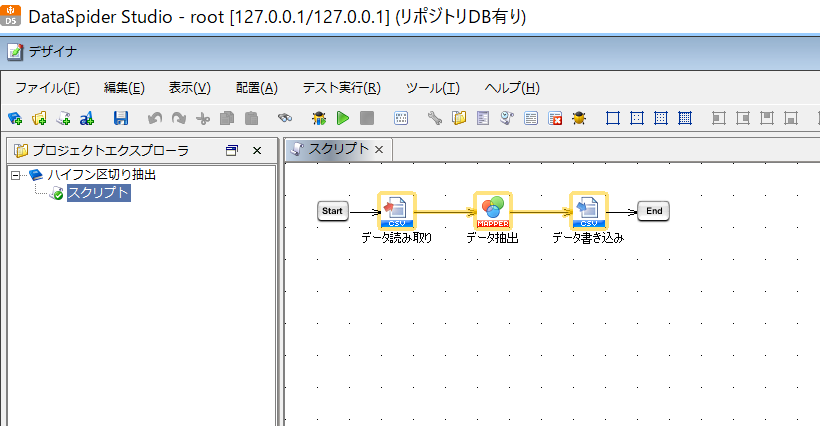The width and height of the screenshot is (820, 426).
Task: Click the プロジェクトエクスプローラ panel title
Action: click(110, 151)
